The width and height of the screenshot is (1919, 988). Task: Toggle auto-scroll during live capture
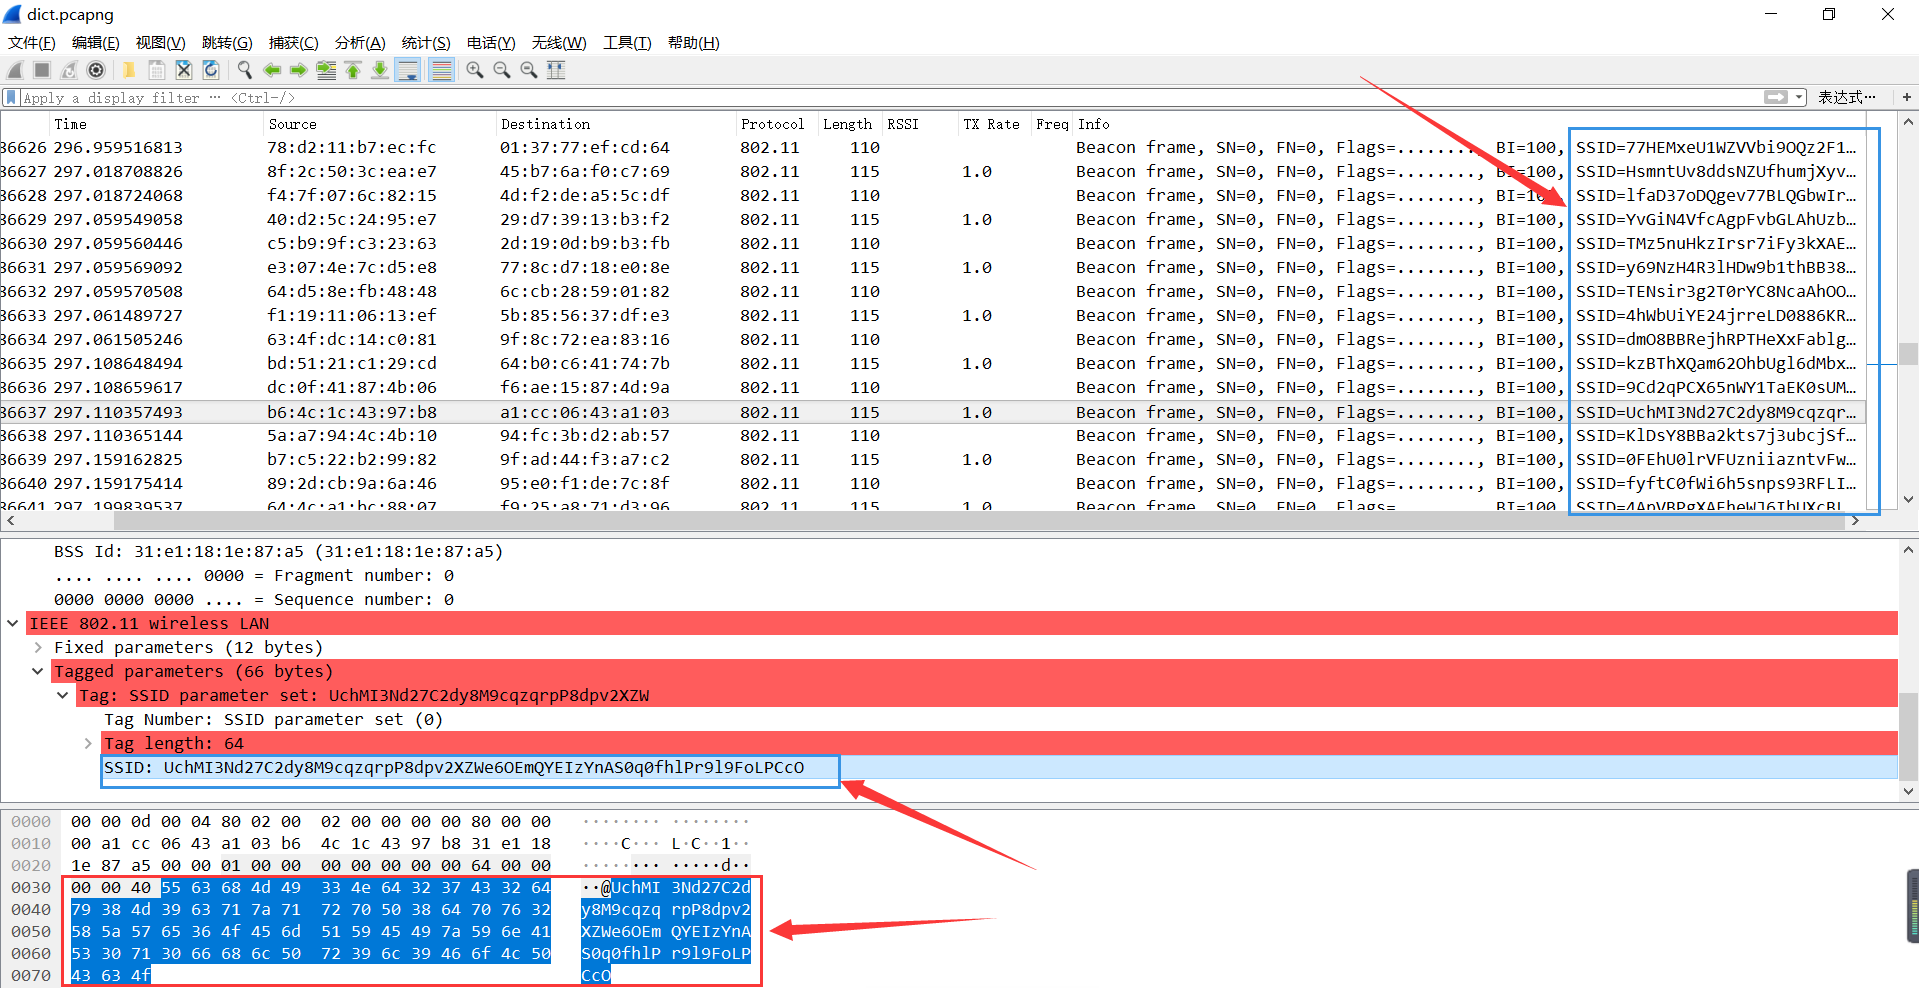(x=407, y=70)
